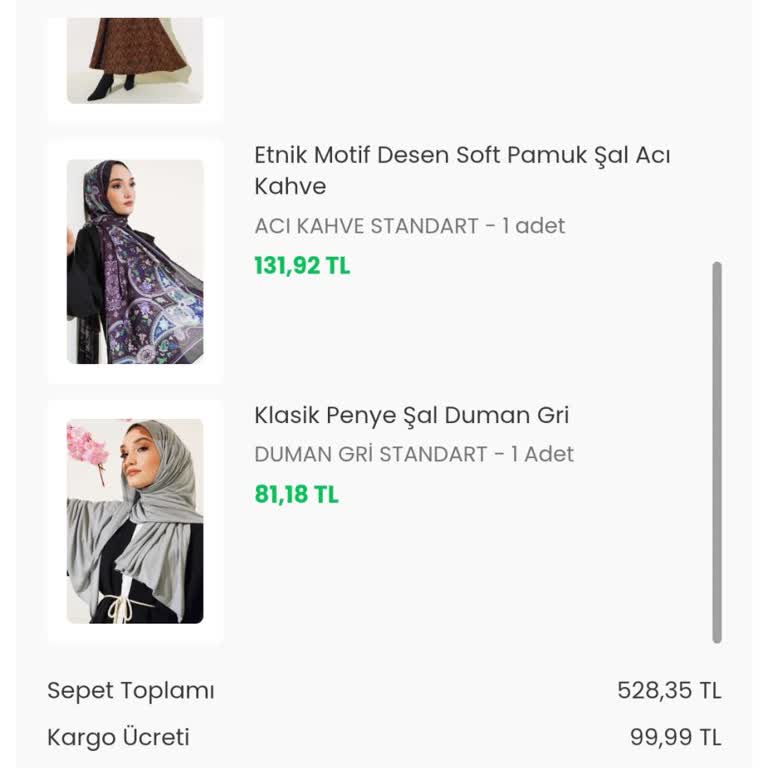Click the word "Kahve" on the title's second line
This screenshot has height=768, width=768.
(x=290, y=186)
